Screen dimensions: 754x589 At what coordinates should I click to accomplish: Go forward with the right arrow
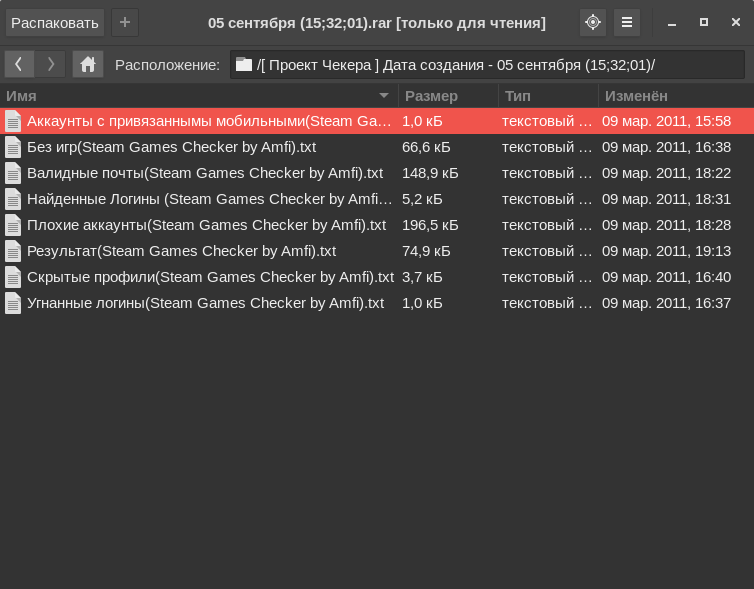[x=51, y=64]
